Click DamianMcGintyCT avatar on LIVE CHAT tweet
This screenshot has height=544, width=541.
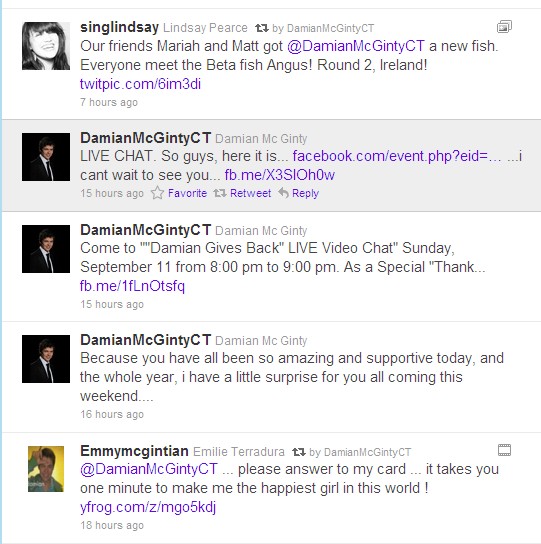pyautogui.click(x=46, y=157)
